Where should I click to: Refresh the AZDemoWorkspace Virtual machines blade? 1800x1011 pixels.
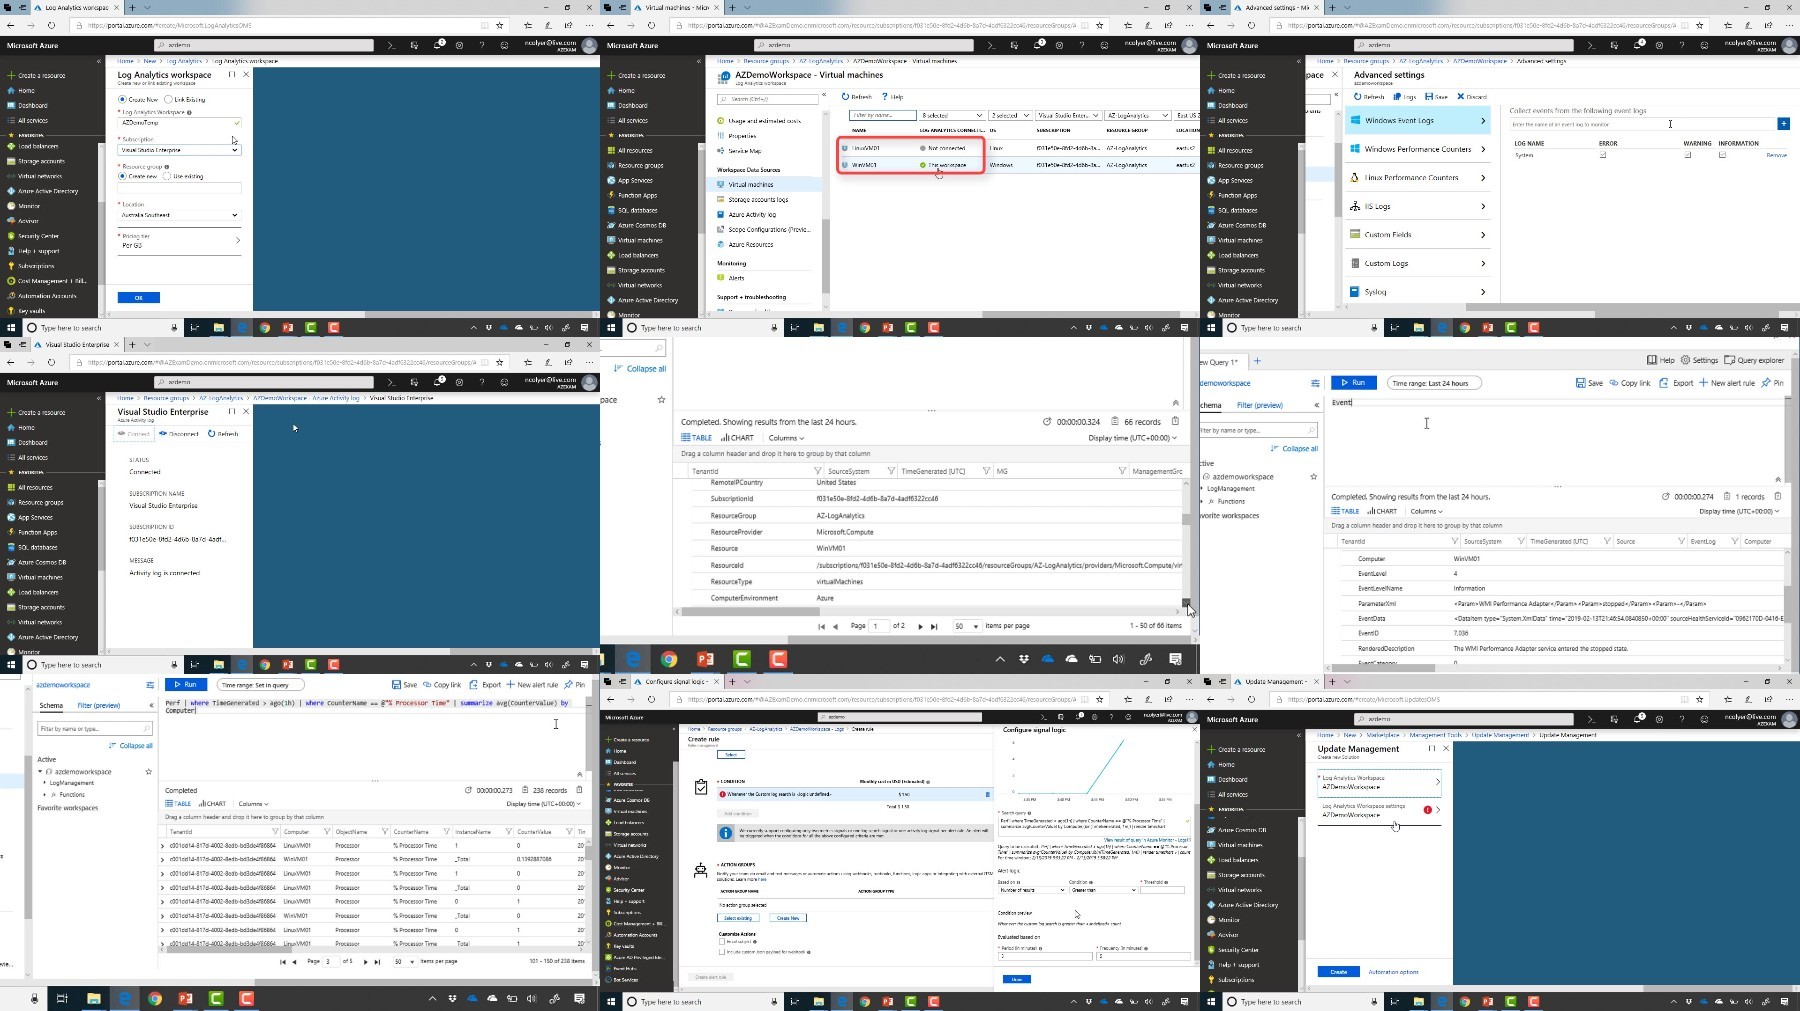[857, 97]
